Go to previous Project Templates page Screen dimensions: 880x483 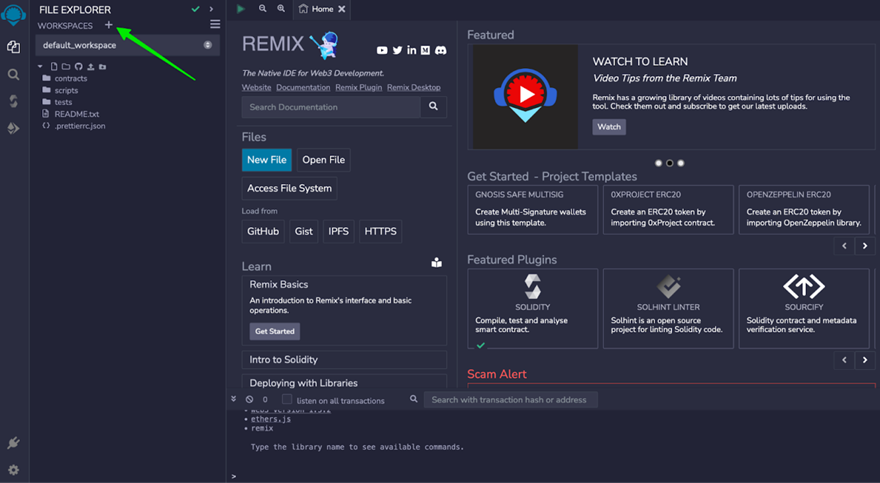click(x=844, y=246)
